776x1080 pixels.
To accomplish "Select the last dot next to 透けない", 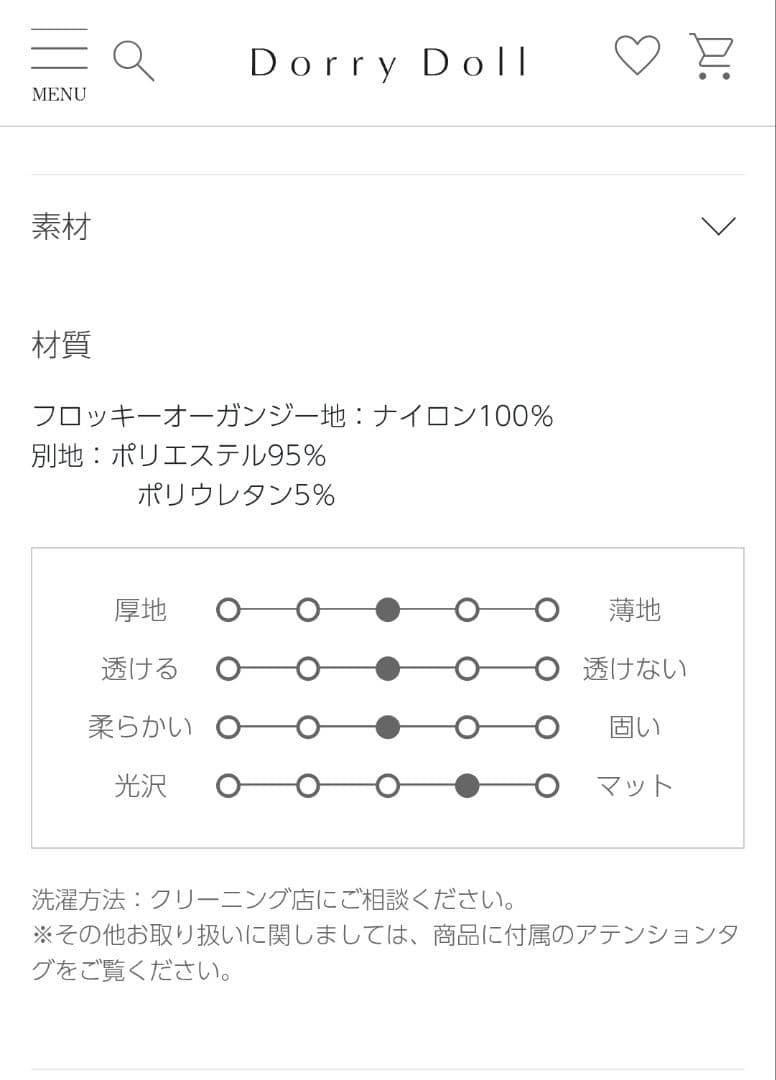I will (x=546, y=669).
